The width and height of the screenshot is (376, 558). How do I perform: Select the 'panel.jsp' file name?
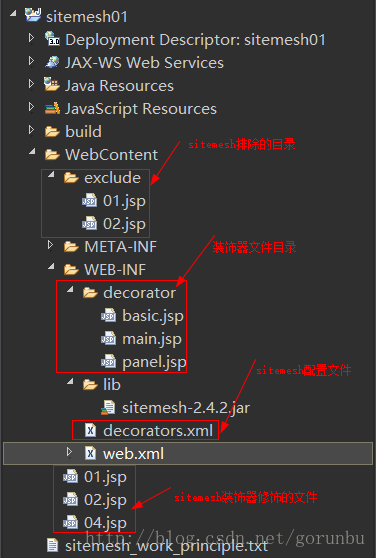(154, 363)
